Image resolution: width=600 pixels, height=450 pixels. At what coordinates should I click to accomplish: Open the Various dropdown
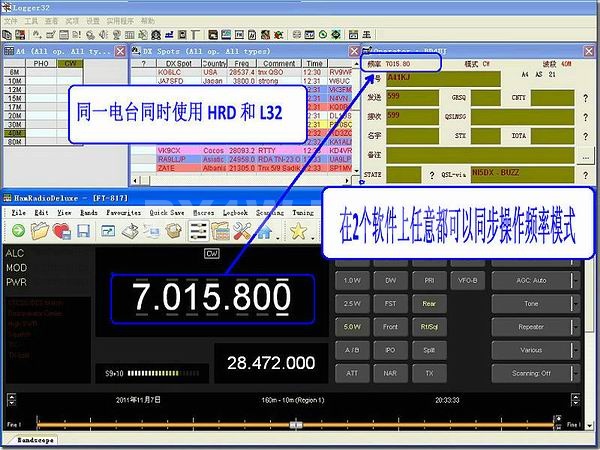[x=536, y=350]
